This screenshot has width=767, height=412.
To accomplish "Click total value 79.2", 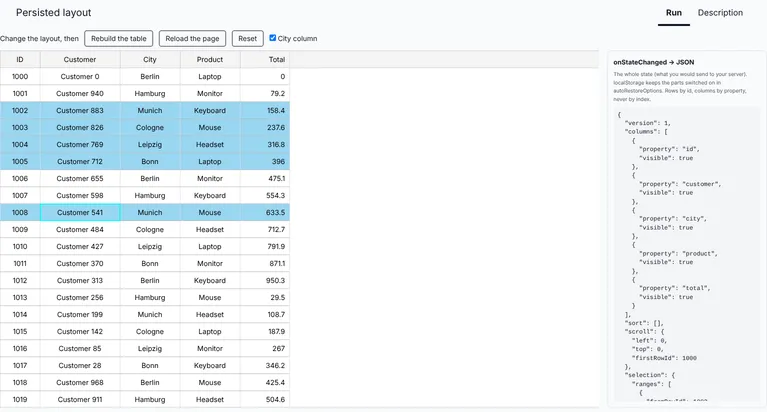I will click(265, 93).
